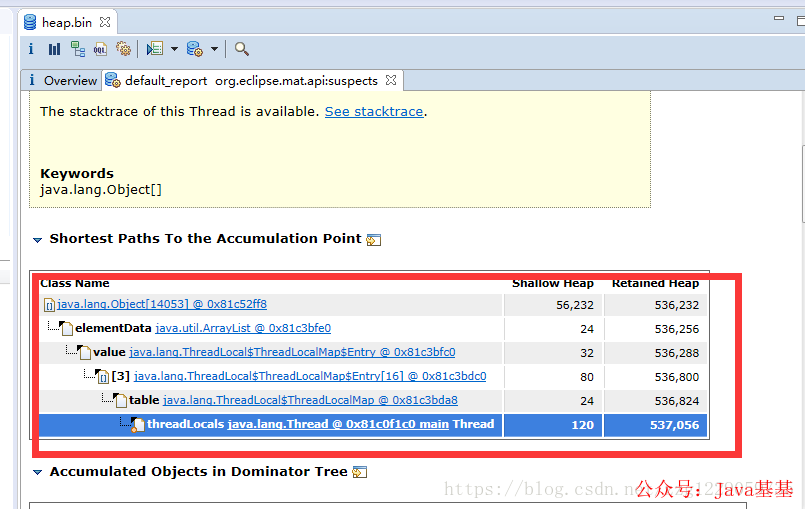
Task: Open the thread overview gear icon
Action: click(x=123, y=49)
